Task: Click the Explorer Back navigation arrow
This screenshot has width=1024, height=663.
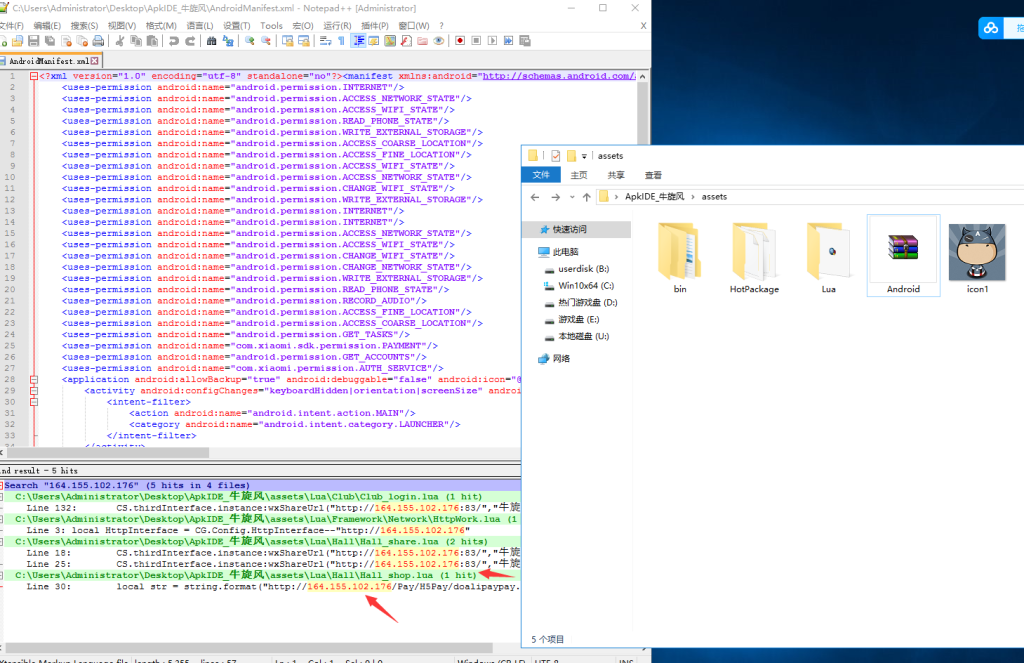Action: pos(535,197)
